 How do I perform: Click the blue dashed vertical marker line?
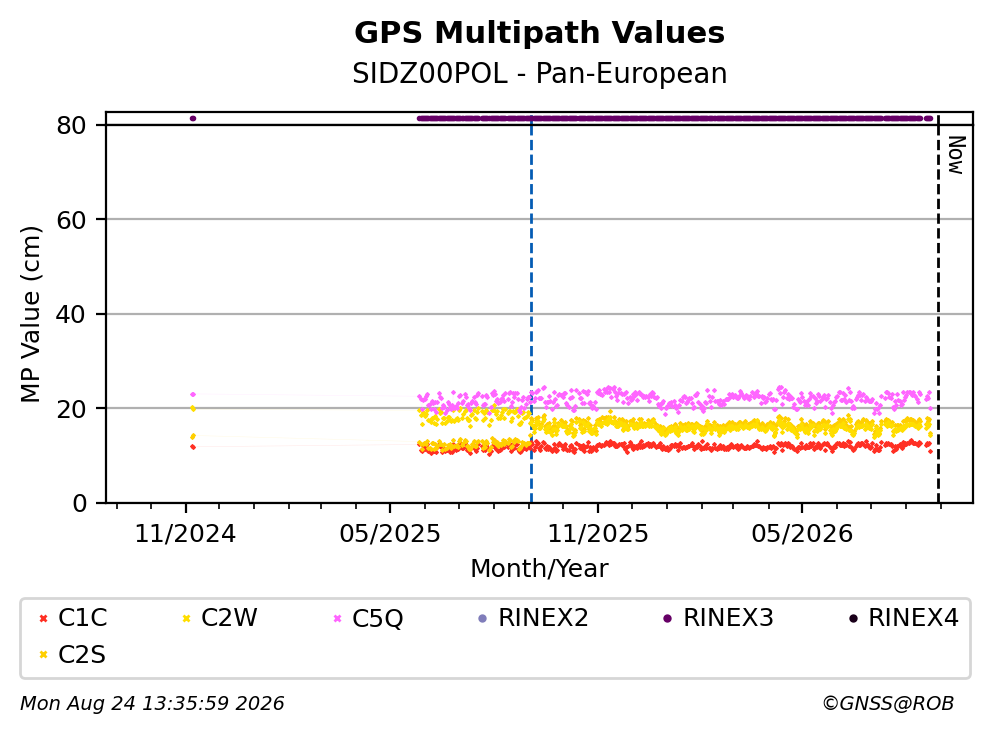[531, 308]
